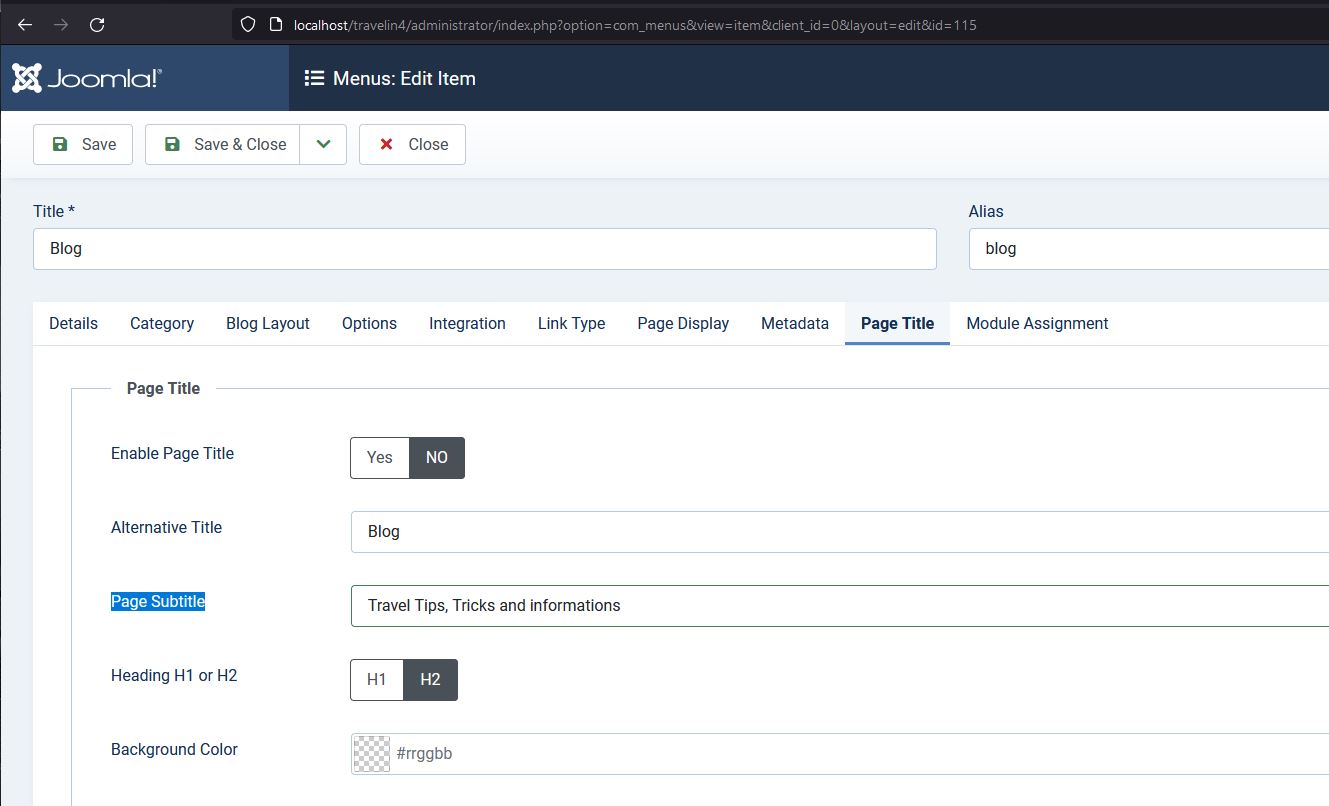This screenshot has width=1329, height=806.
Task: Set Enable Page Title to Yes
Action: coord(380,458)
